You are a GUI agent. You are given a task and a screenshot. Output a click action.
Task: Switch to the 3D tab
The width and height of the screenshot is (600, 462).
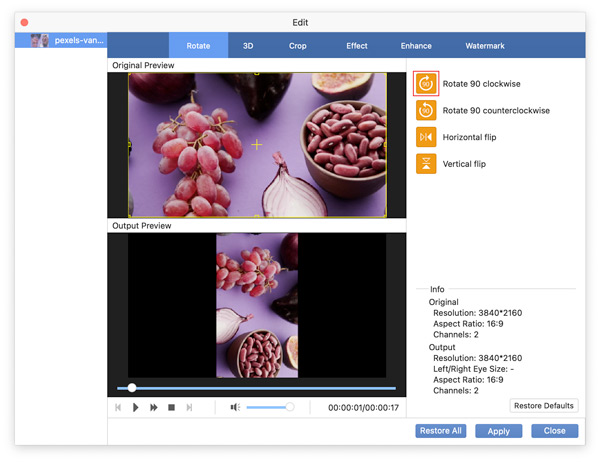tap(248, 46)
